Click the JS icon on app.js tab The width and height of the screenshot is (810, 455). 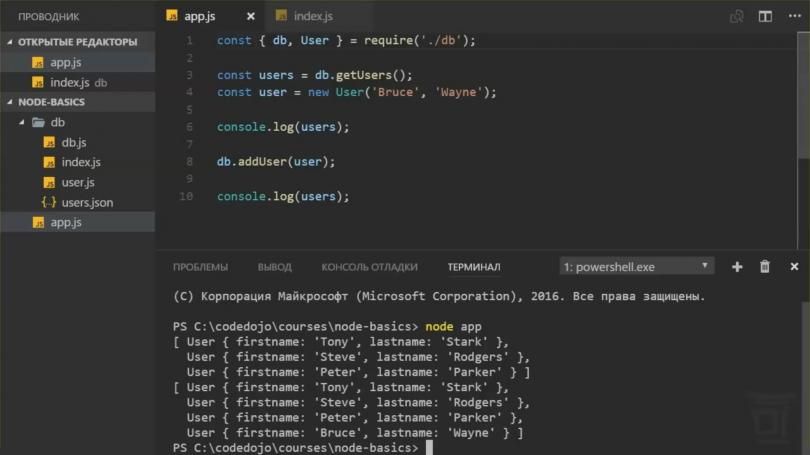pos(172,16)
